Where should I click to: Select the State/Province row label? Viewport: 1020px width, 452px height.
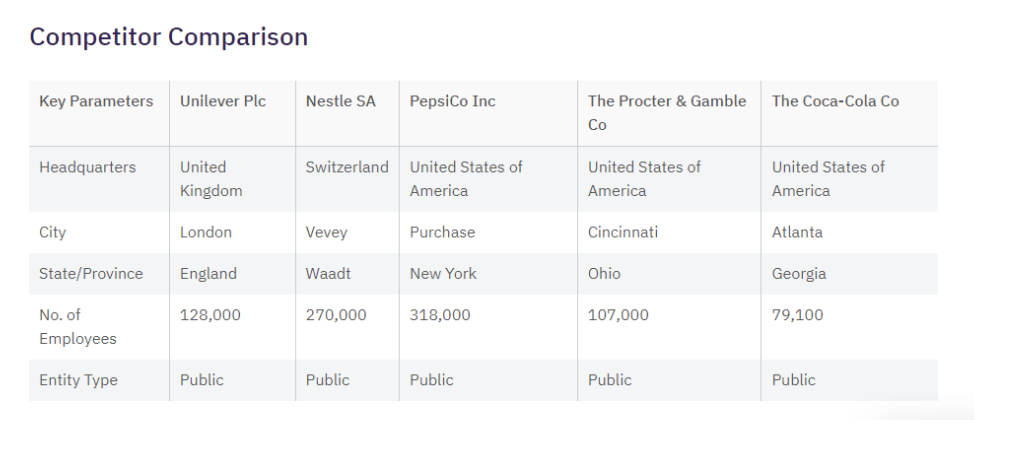tap(91, 273)
